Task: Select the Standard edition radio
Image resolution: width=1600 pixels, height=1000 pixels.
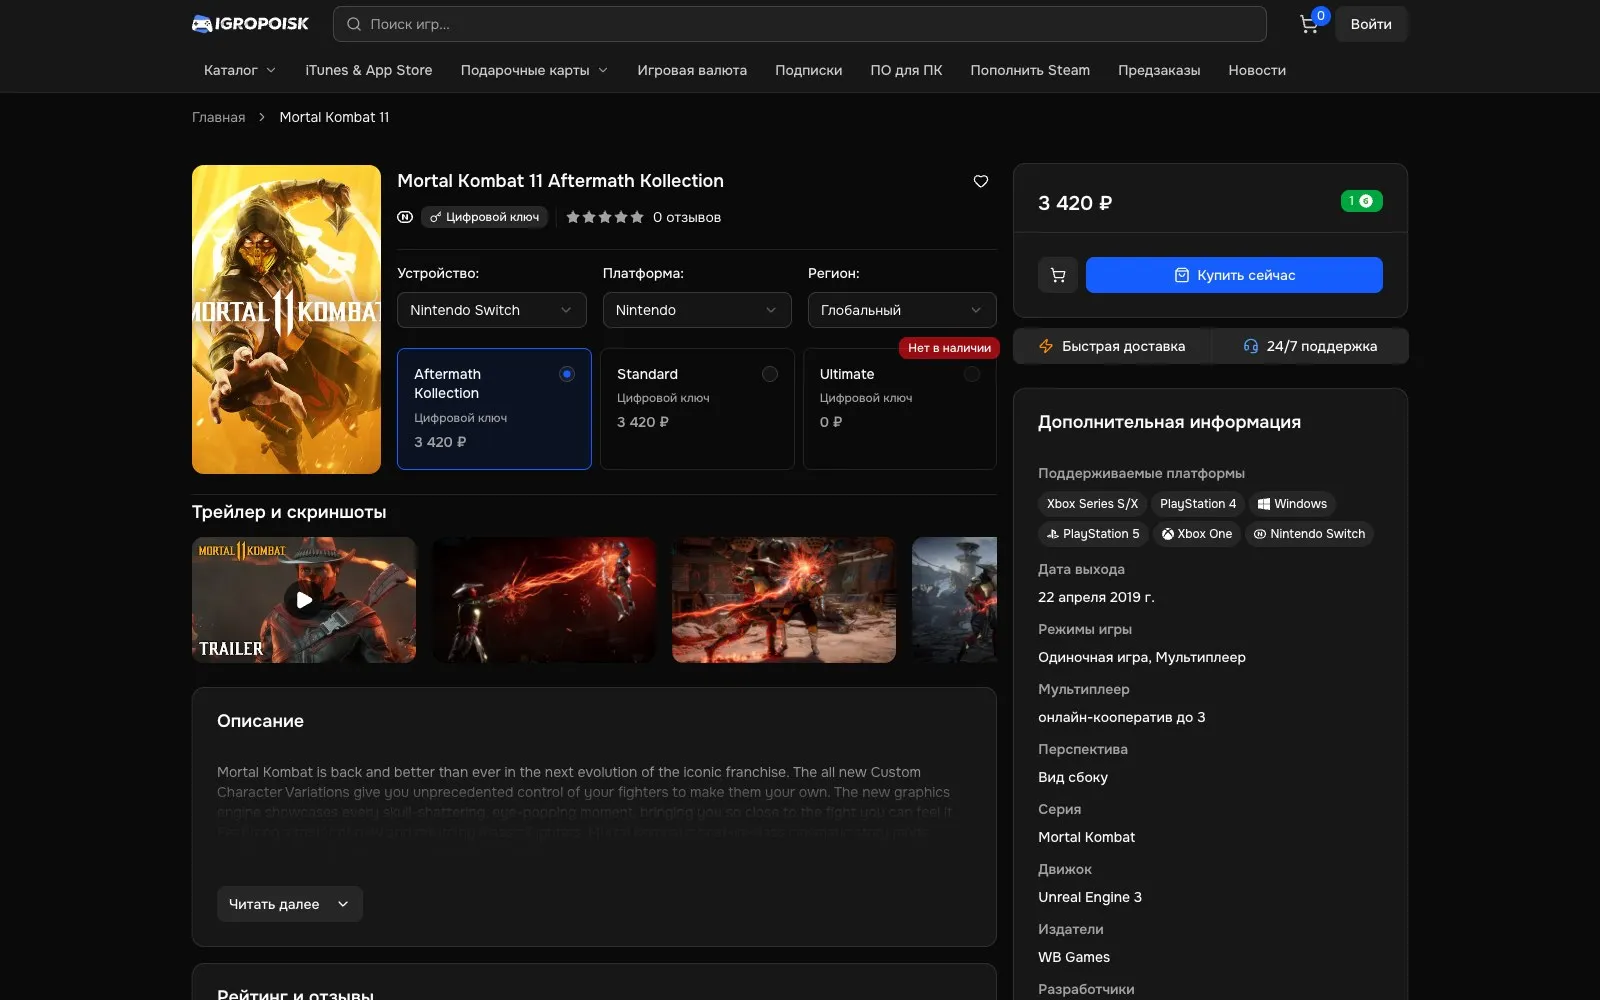Action: (x=770, y=374)
